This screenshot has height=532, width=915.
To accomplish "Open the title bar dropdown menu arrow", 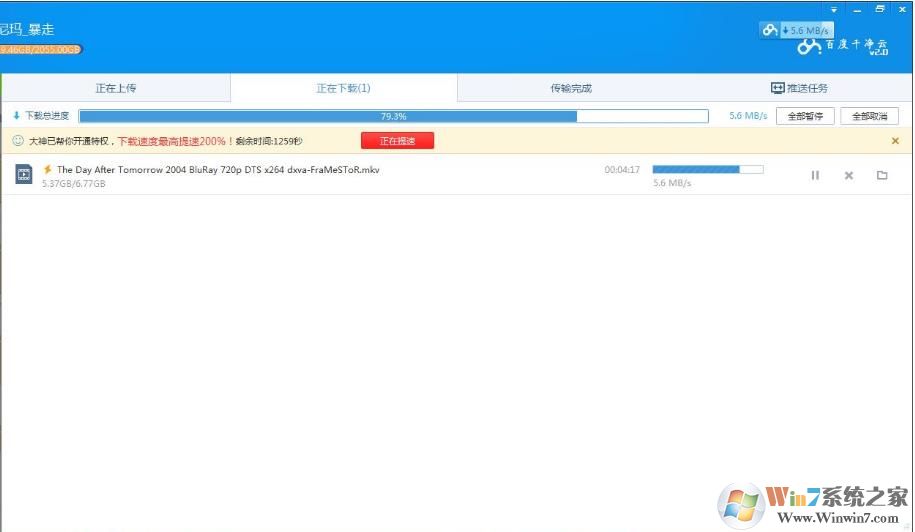I will point(834,9).
